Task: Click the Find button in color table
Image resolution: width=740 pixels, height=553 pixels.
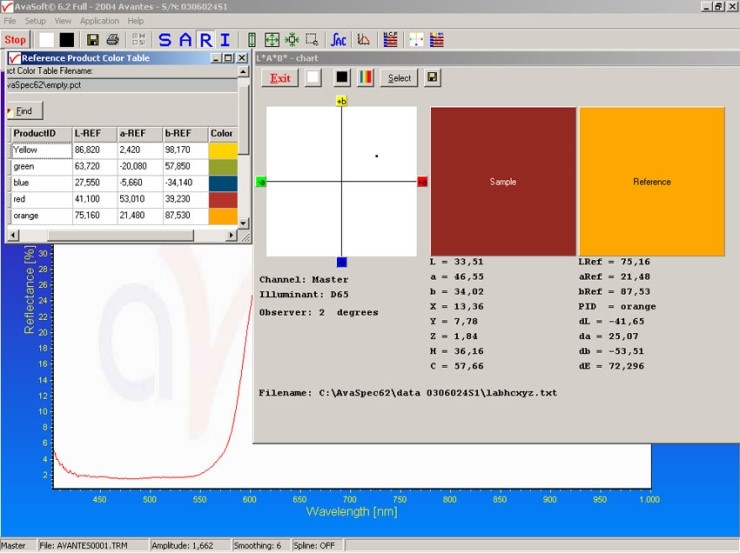Action: (25, 111)
